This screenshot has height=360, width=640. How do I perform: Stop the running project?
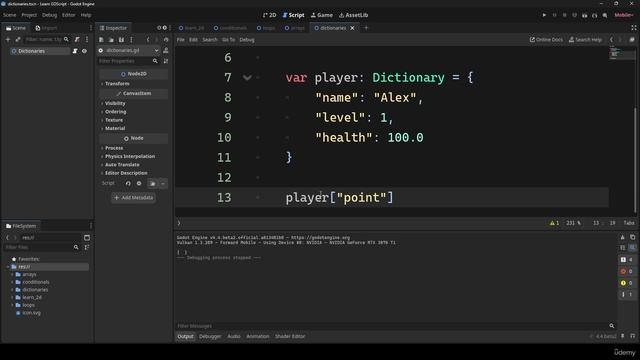coord(564,15)
